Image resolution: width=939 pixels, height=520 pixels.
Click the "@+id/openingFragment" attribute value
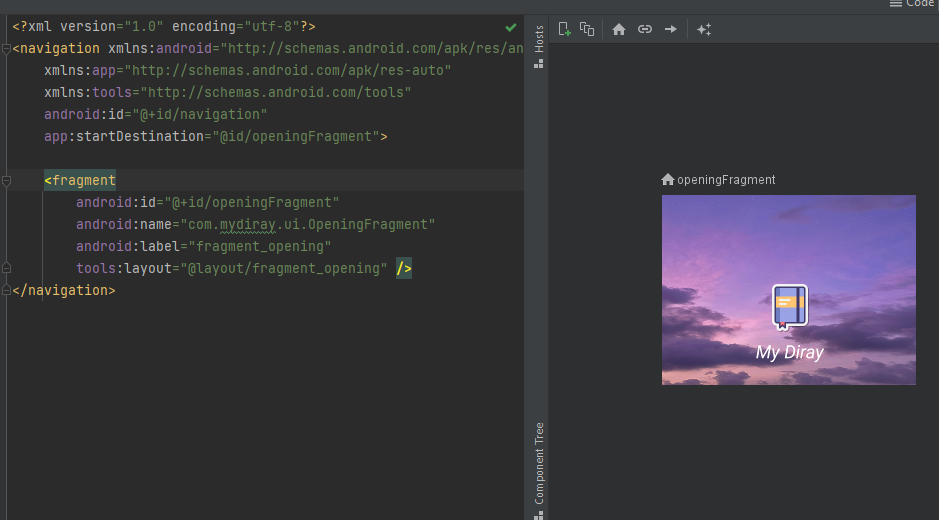tap(252, 202)
